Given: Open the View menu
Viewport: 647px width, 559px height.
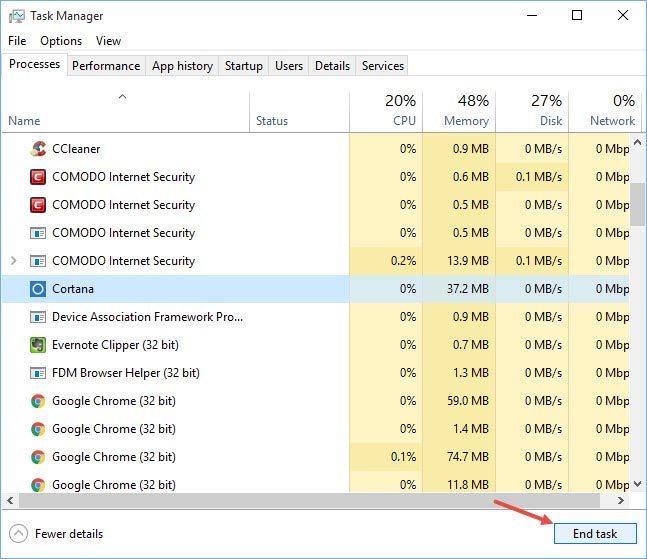Looking at the screenshot, I should [x=109, y=41].
